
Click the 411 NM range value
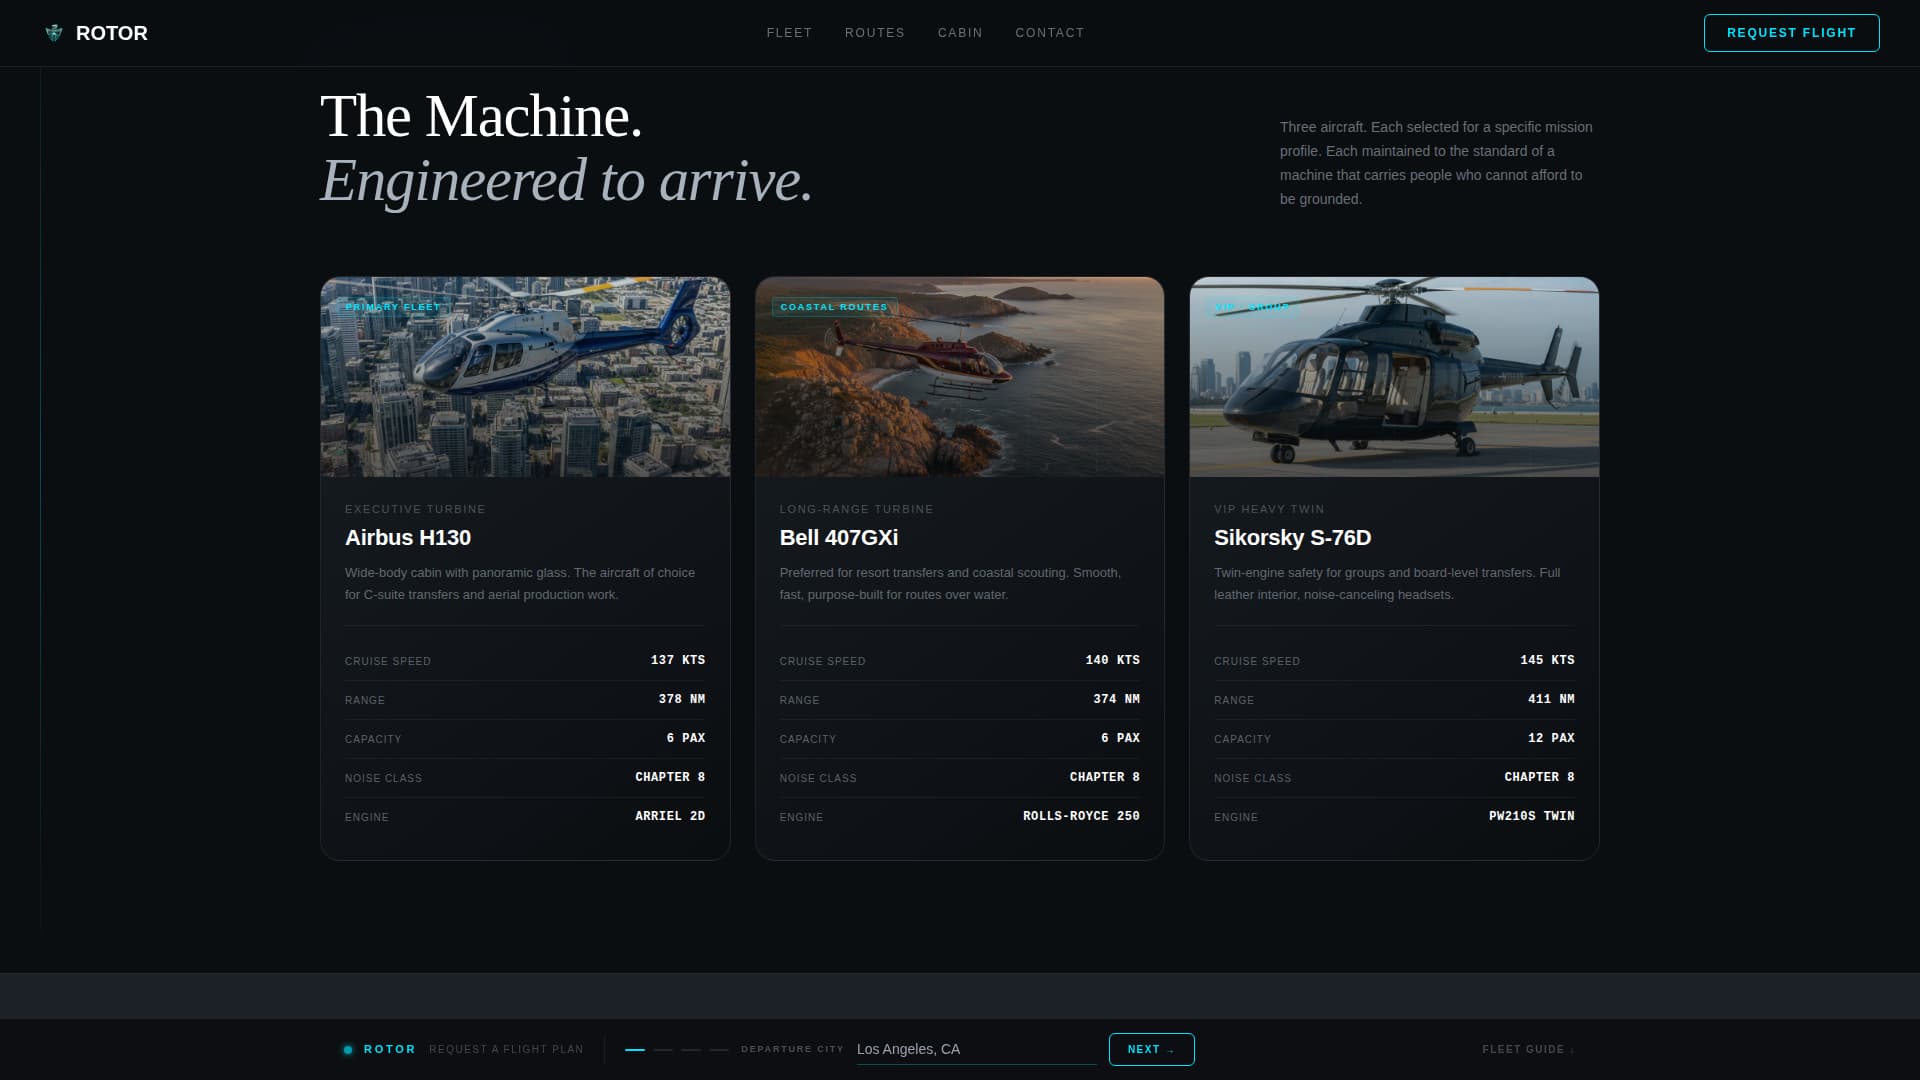point(1551,699)
